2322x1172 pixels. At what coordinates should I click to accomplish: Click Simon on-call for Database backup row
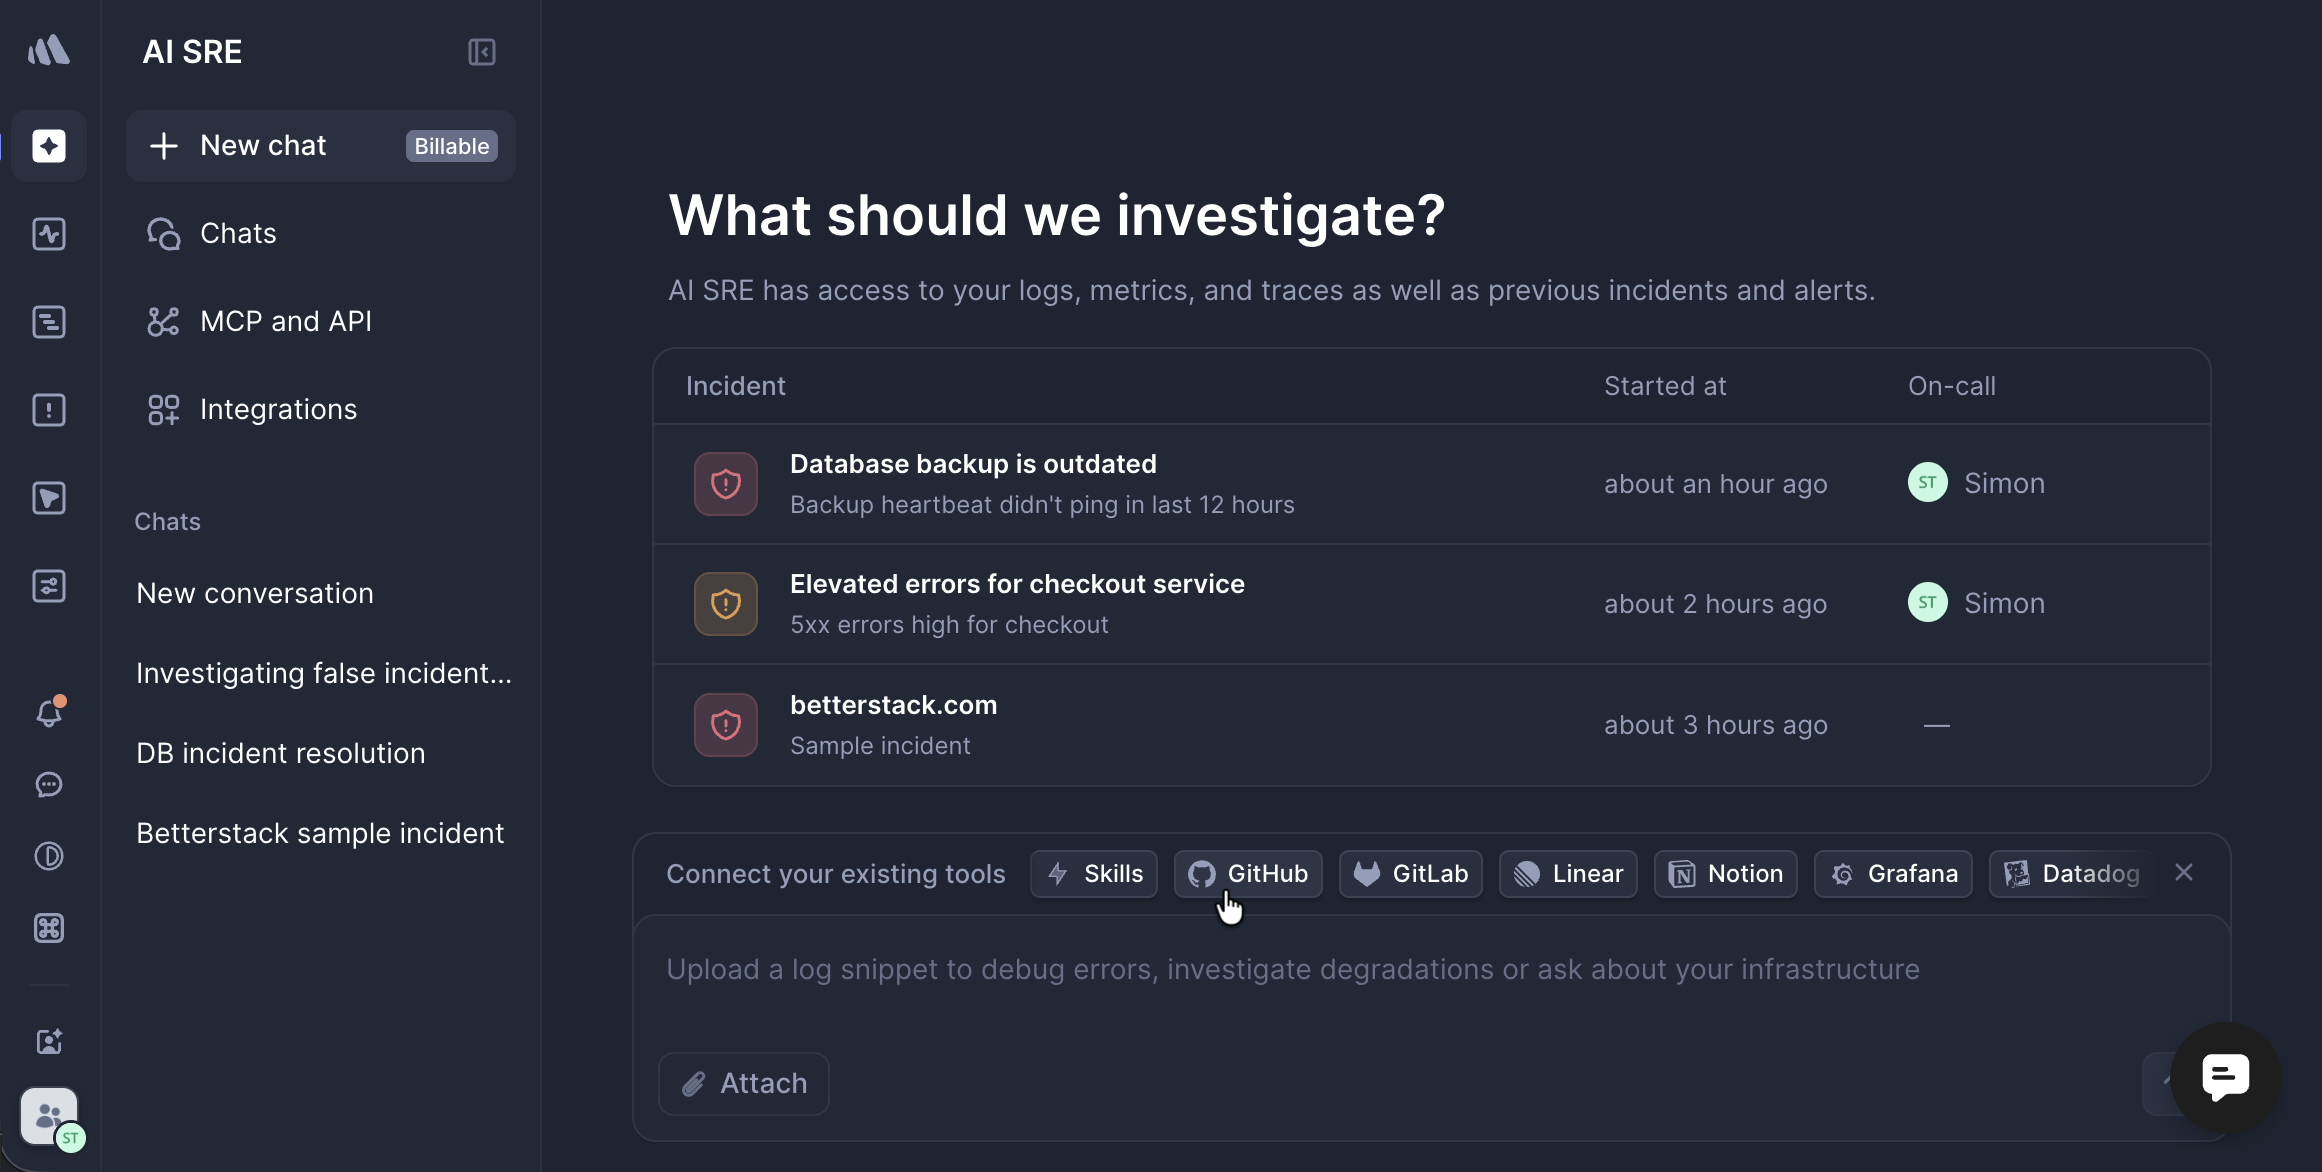point(1977,483)
